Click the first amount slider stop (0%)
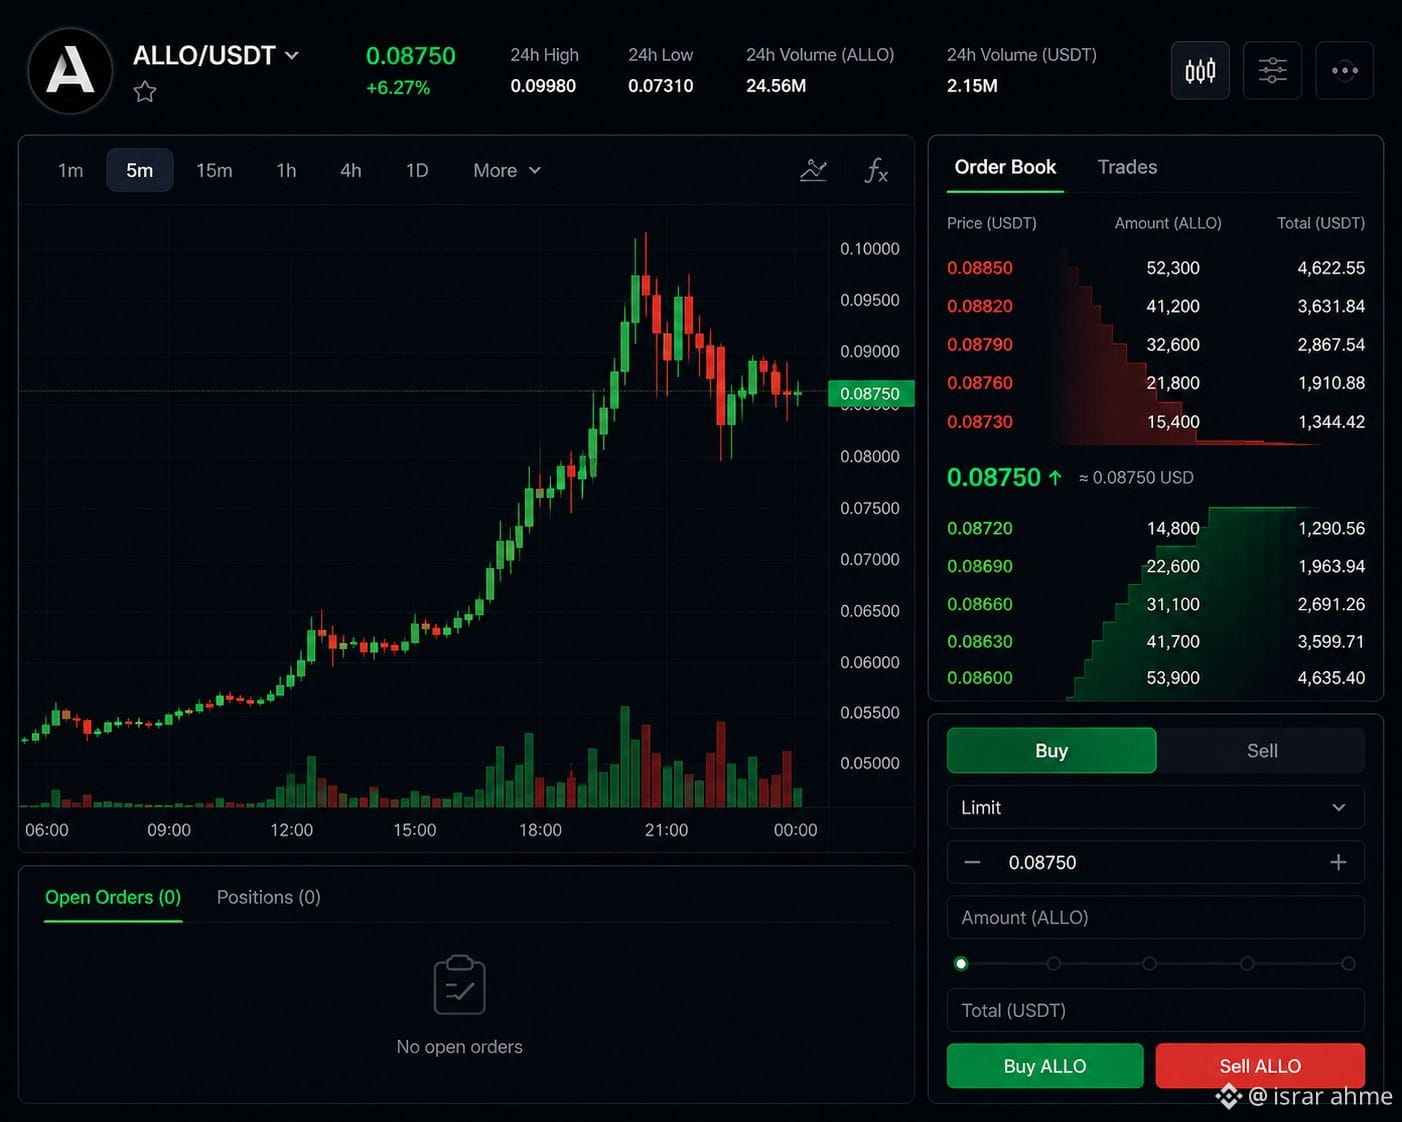The width and height of the screenshot is (1402, 1122). (x=961, y=964)
